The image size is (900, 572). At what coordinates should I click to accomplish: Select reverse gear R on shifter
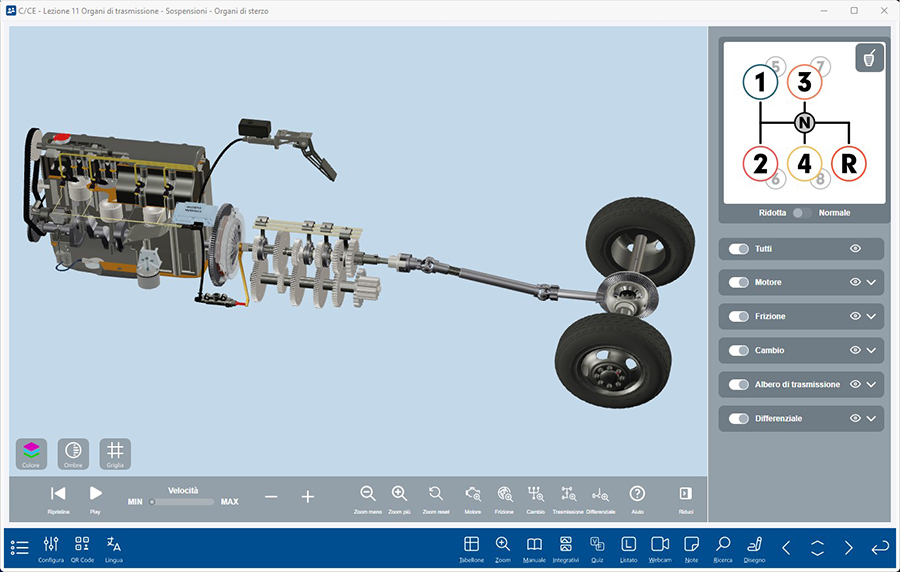848,164
